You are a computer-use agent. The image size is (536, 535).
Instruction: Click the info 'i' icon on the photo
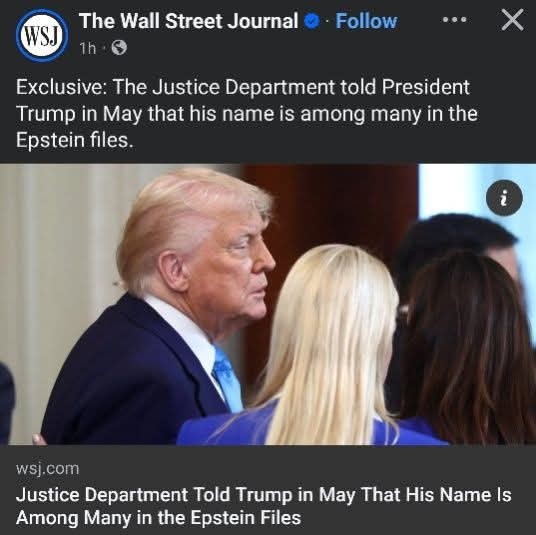(x=504, y=198)
